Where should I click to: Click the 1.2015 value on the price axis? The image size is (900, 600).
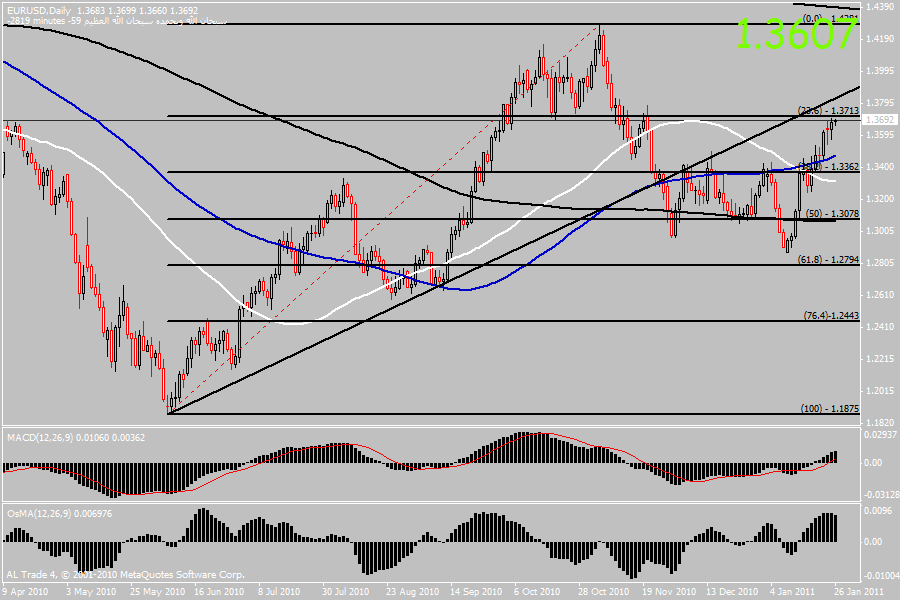pyautogui.click(x=881, y=390)
